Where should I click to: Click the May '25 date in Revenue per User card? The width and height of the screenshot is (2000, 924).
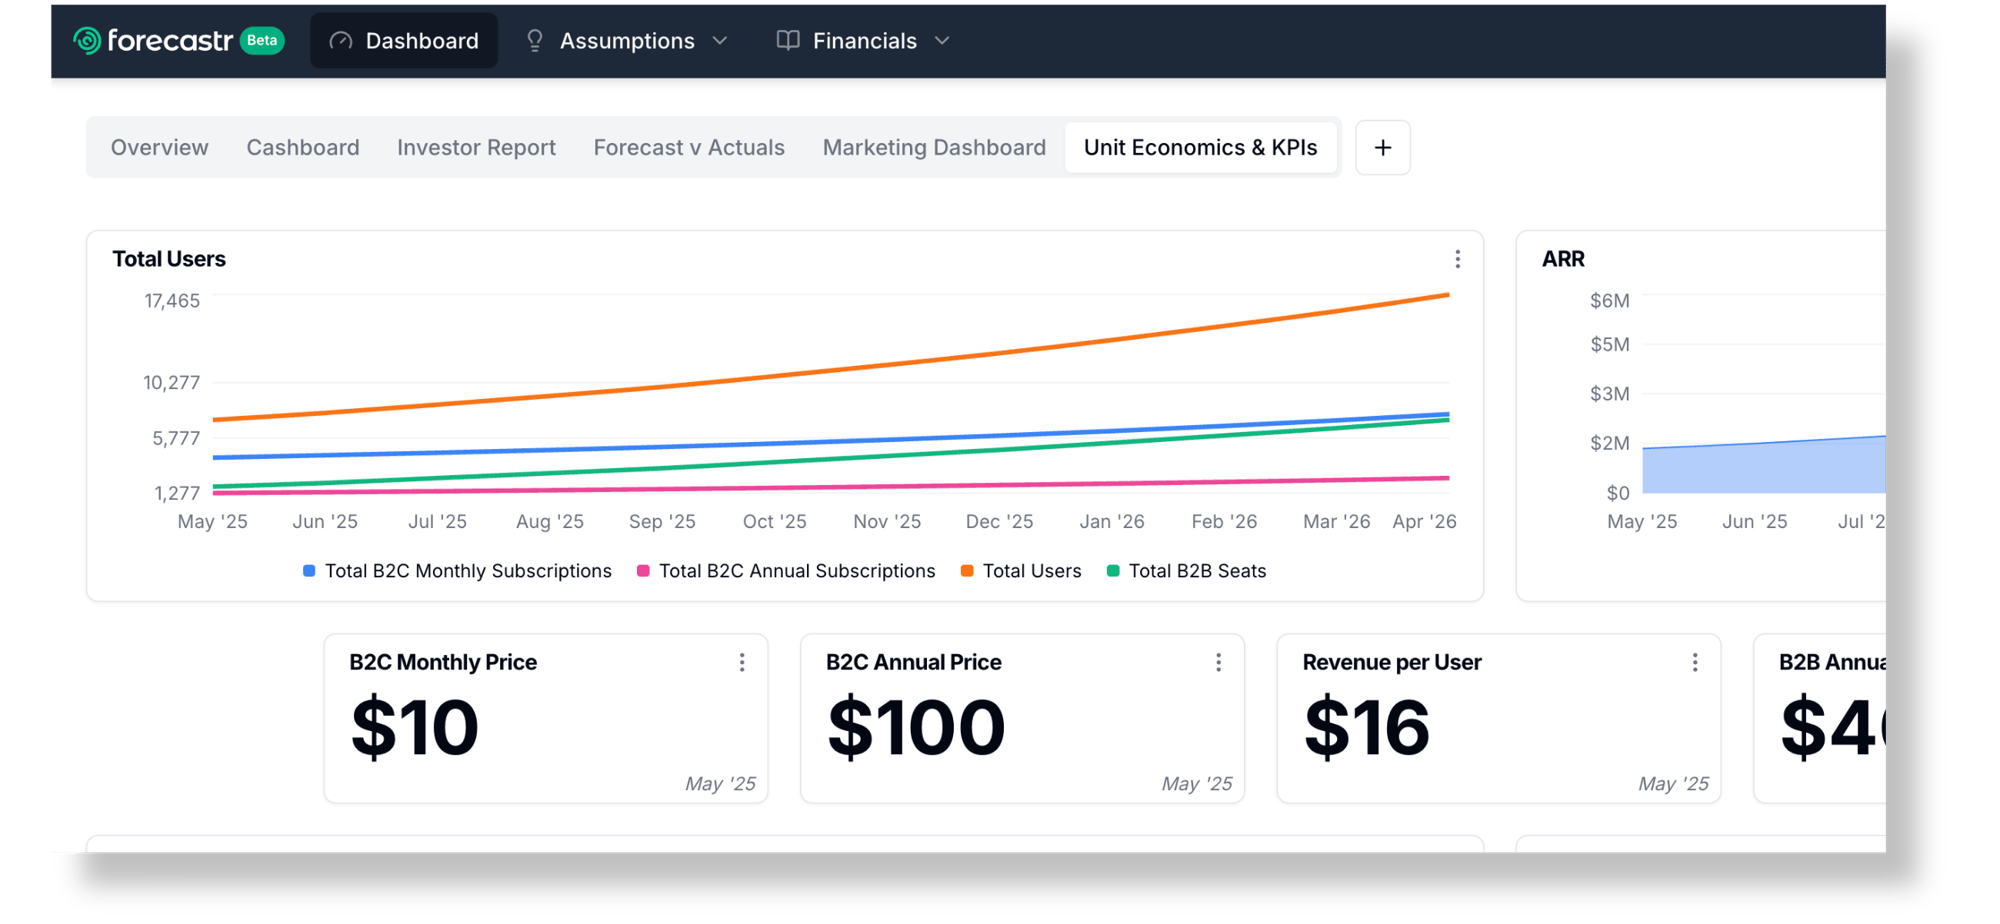click(1673, 784)
